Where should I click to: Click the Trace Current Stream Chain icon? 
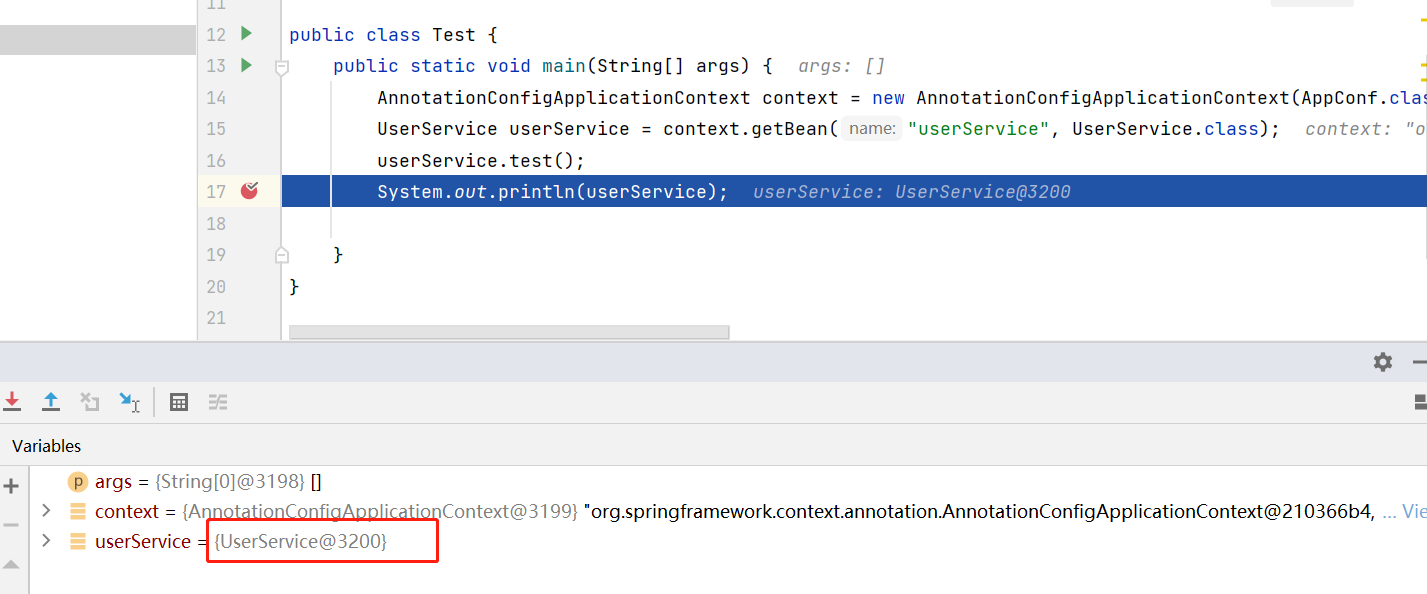[x=218, y=402]
